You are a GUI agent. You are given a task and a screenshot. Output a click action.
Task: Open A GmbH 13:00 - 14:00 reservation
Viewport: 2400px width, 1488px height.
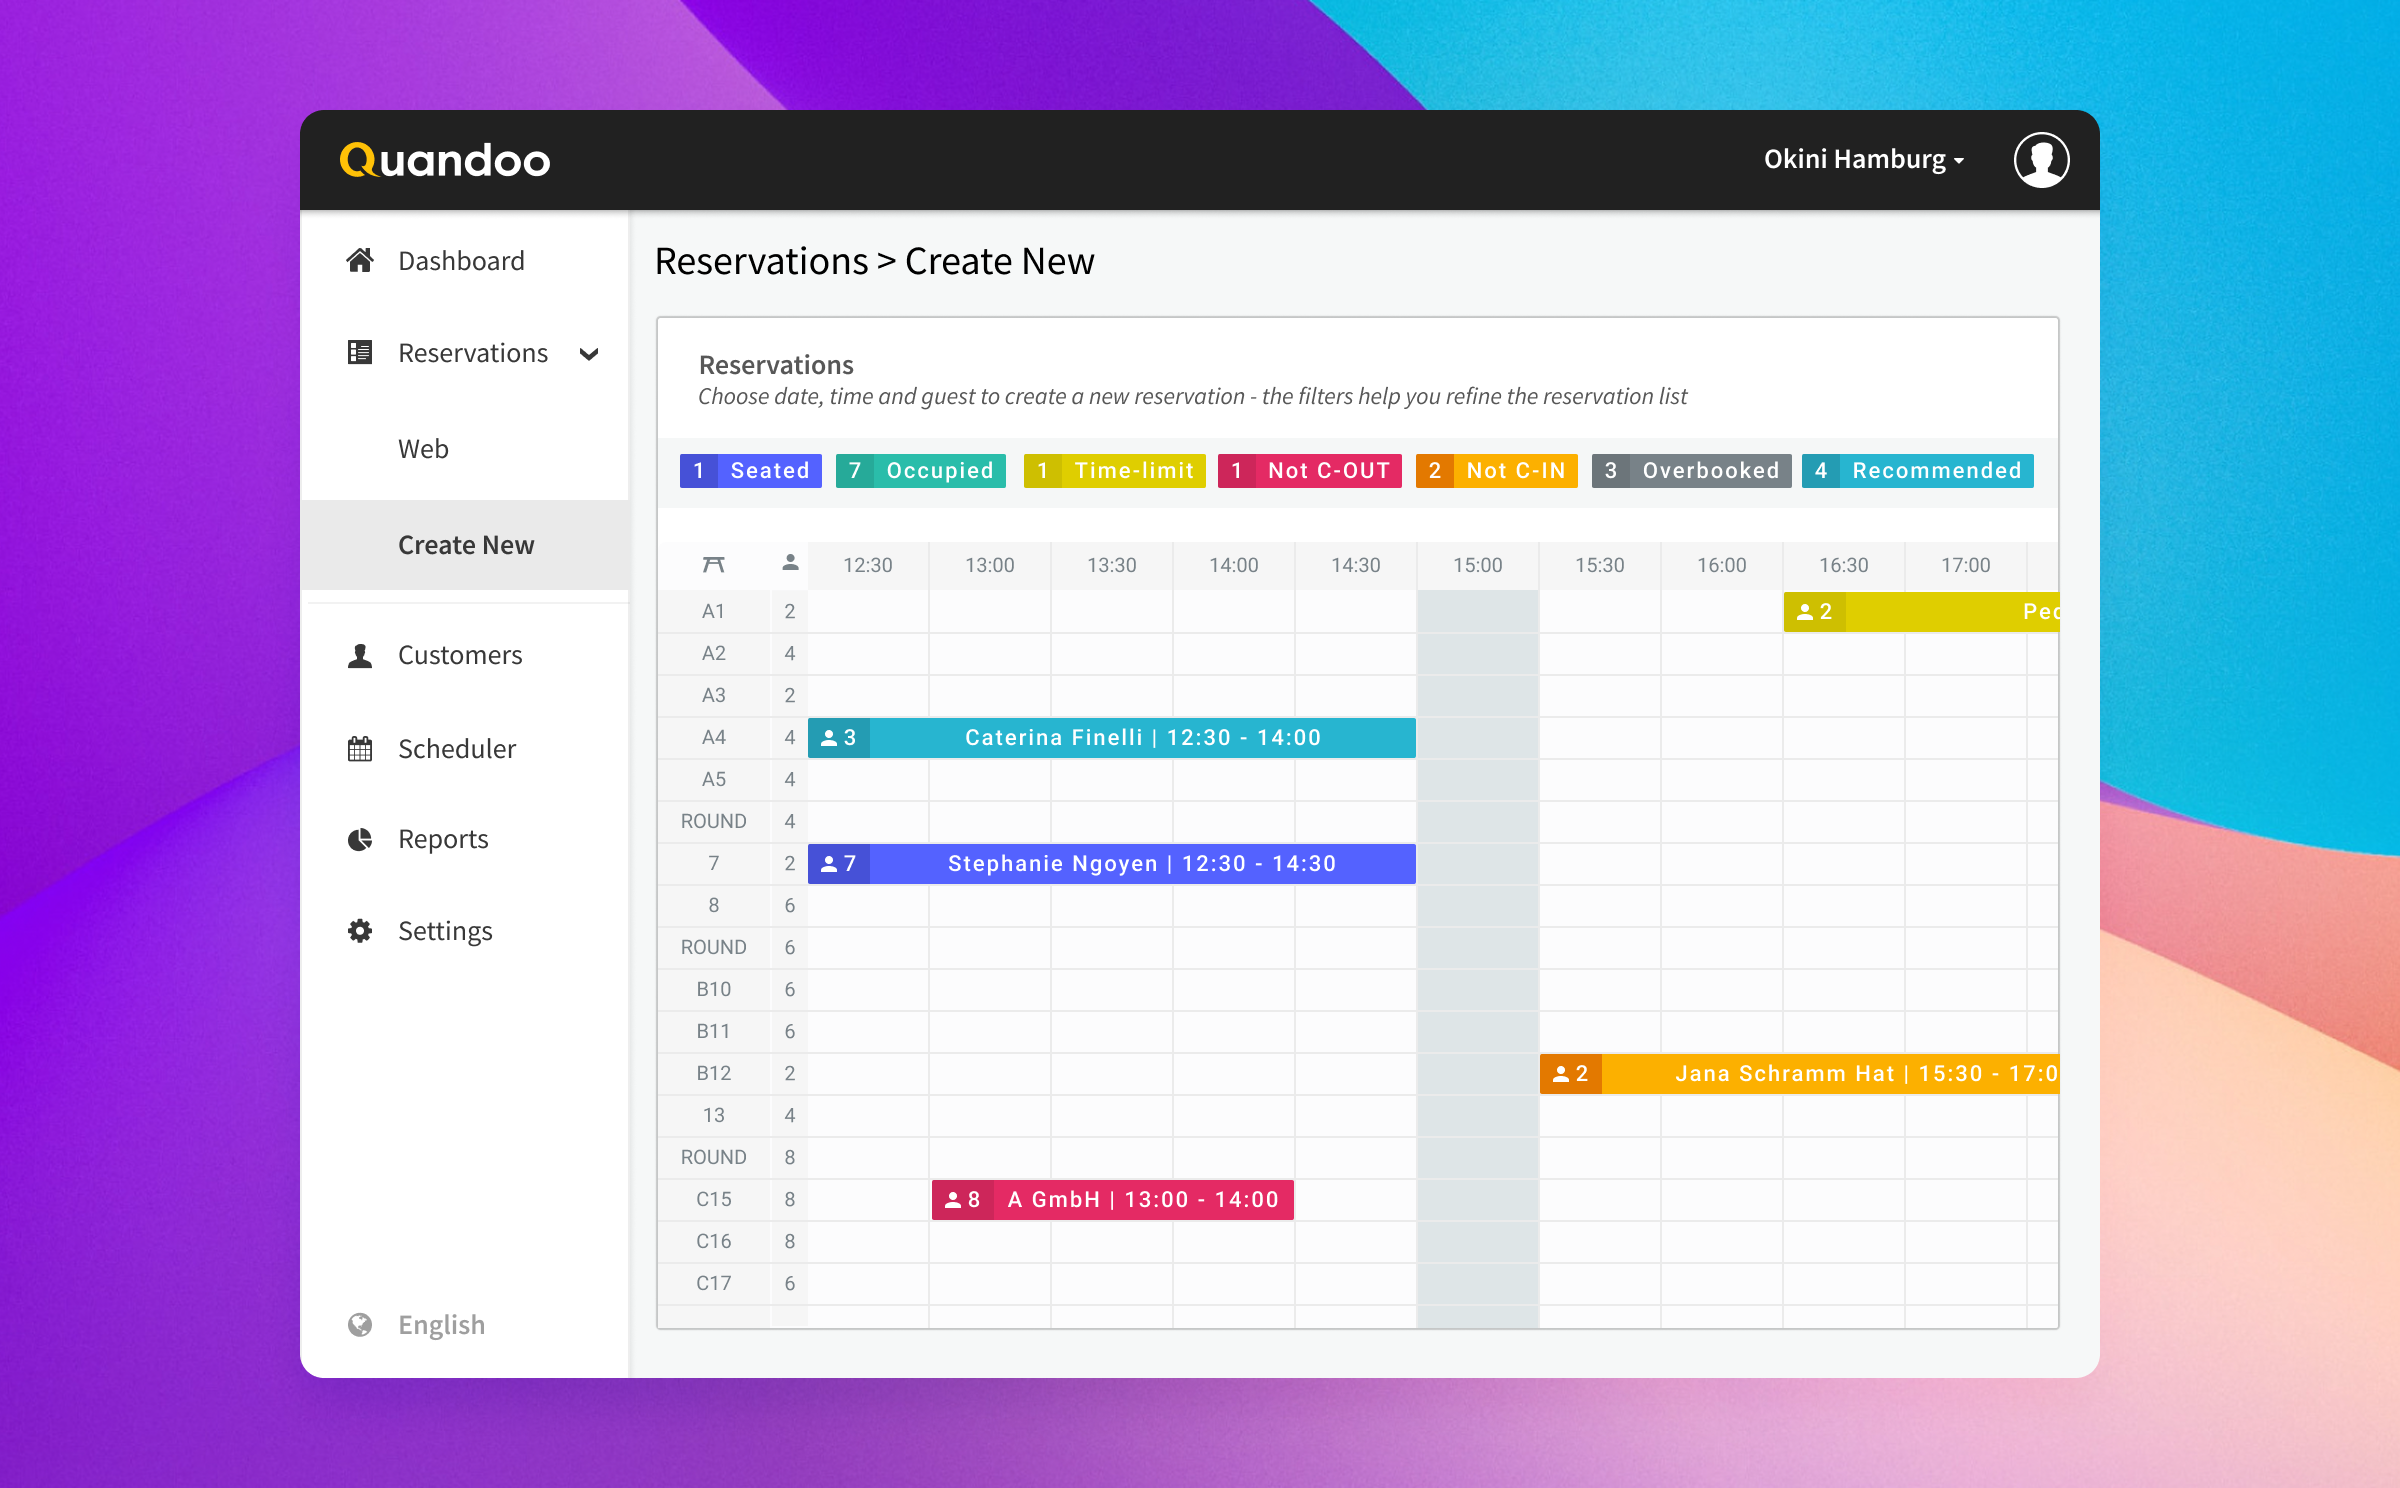coord(1113,1200)
